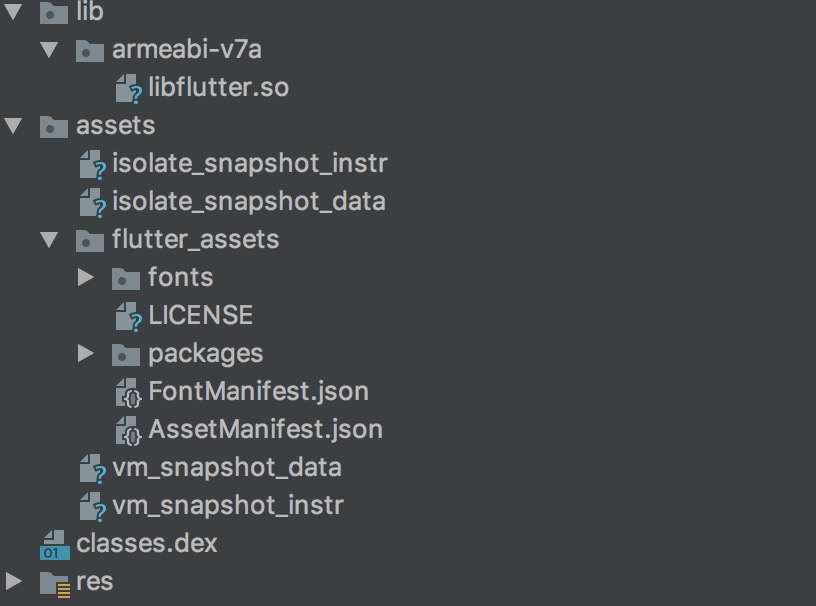
Task: Click the LICENSE file icon
Action: click(x=128, y=317)
